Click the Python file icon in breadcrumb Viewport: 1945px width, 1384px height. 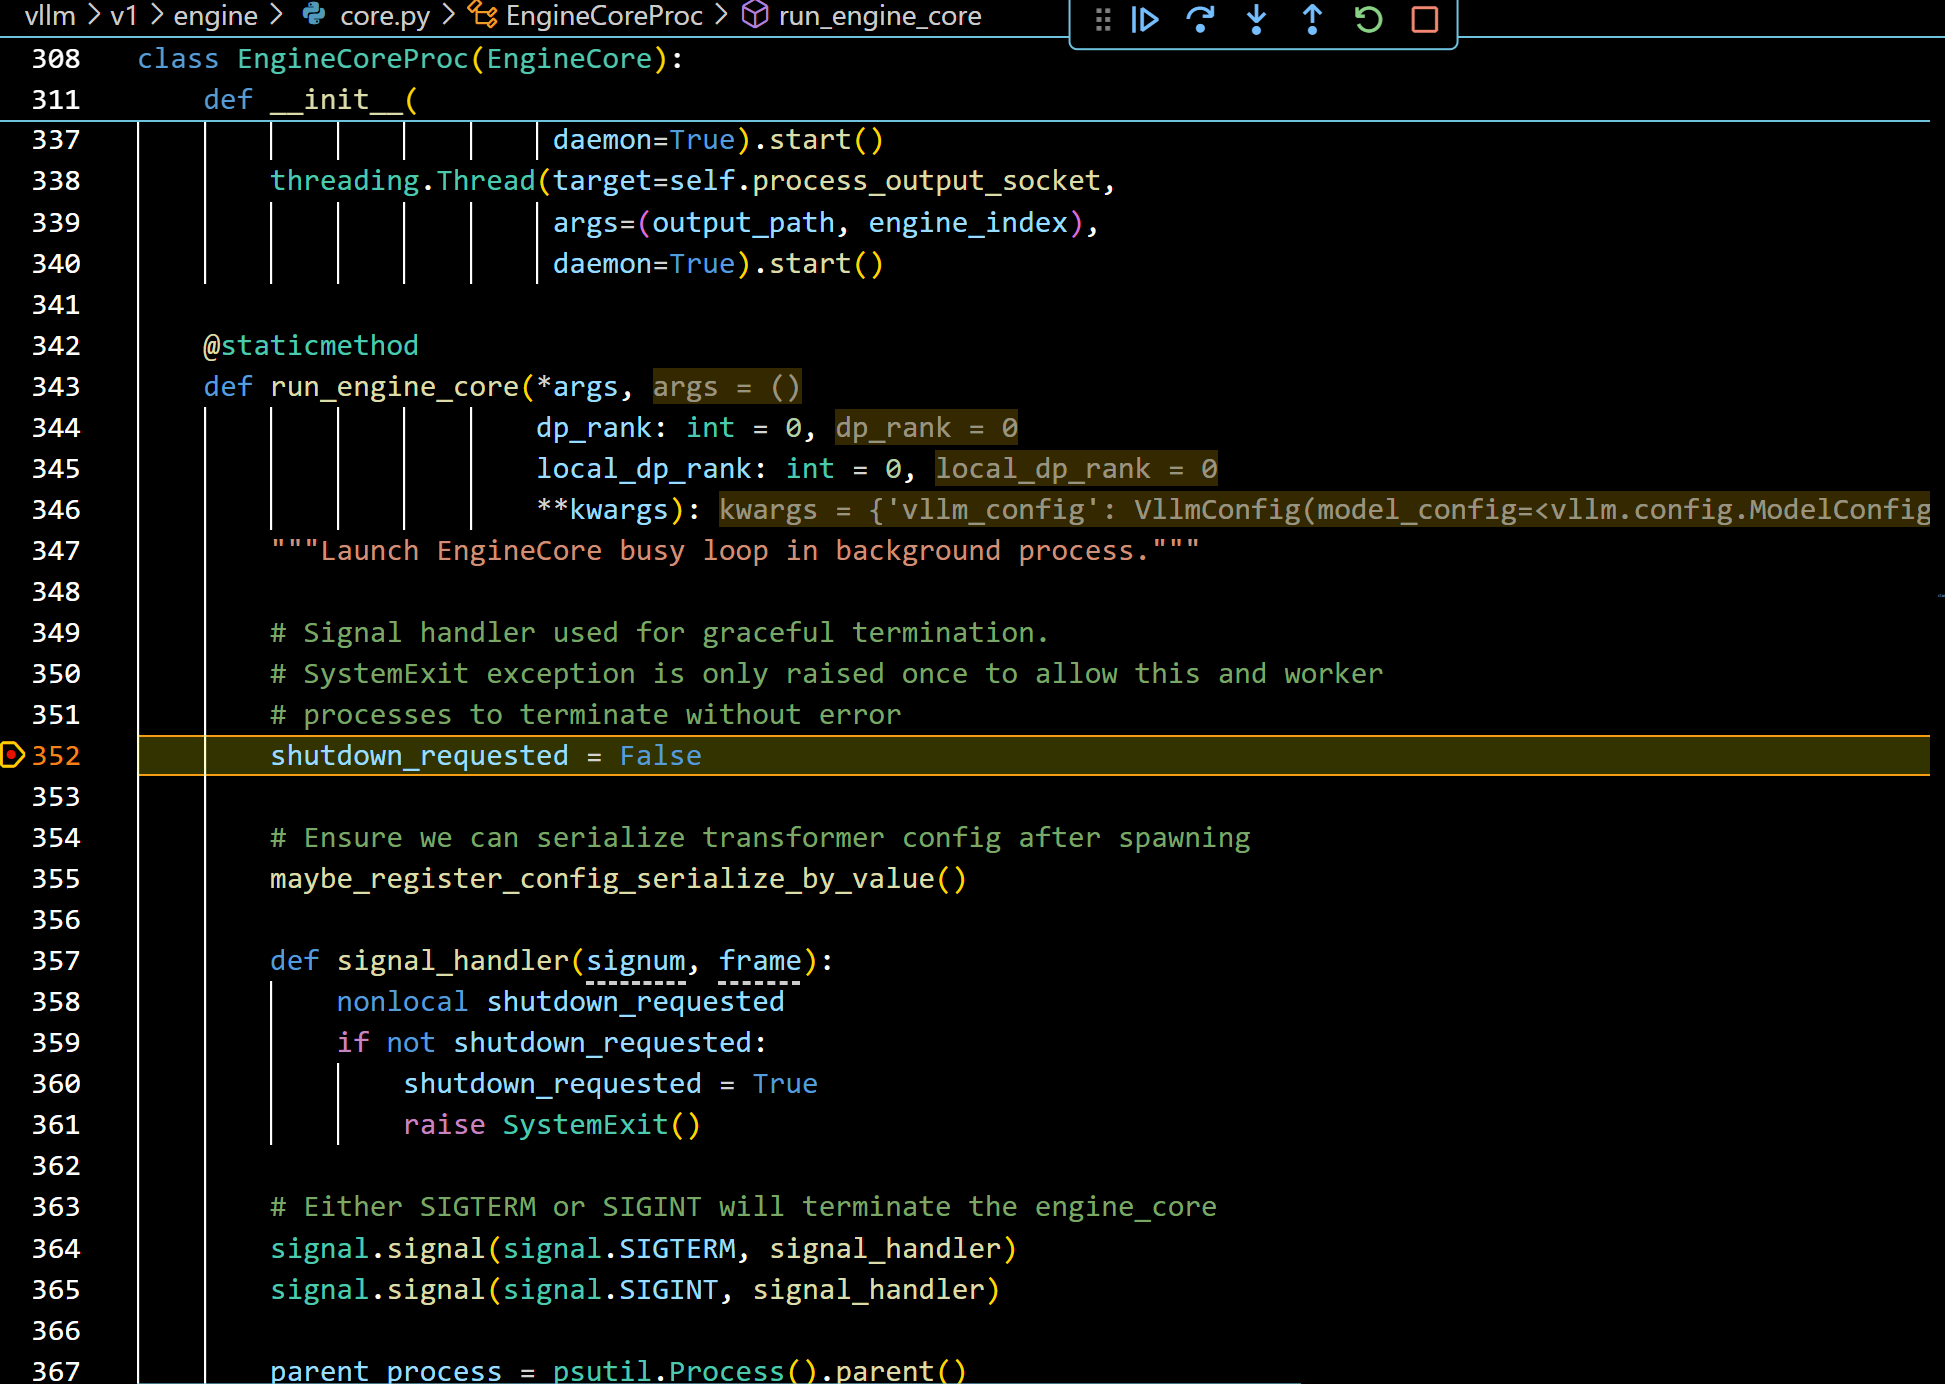point(314,15)
